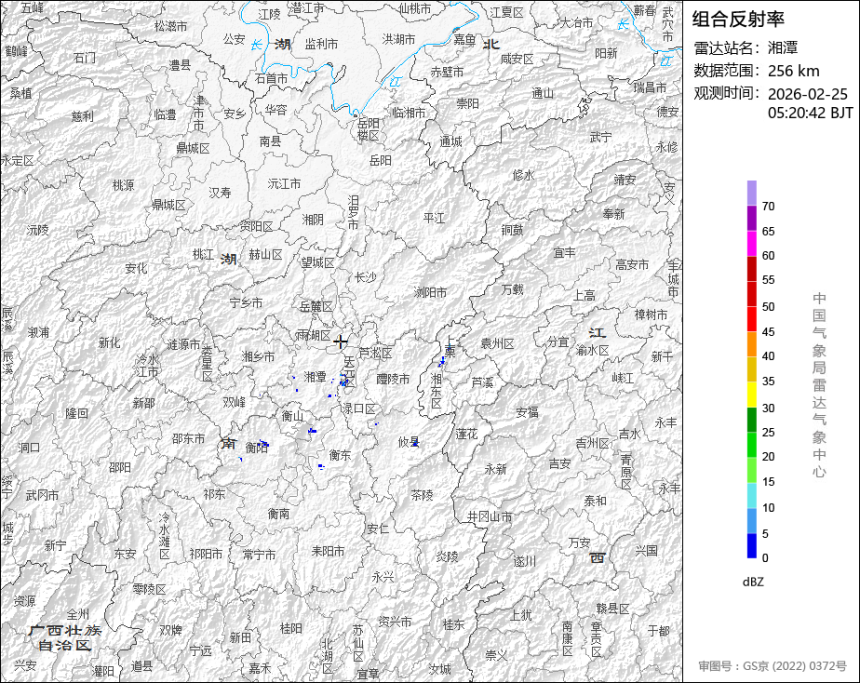
Task: Select the 256 km data range value
Action: click(794, 71)
